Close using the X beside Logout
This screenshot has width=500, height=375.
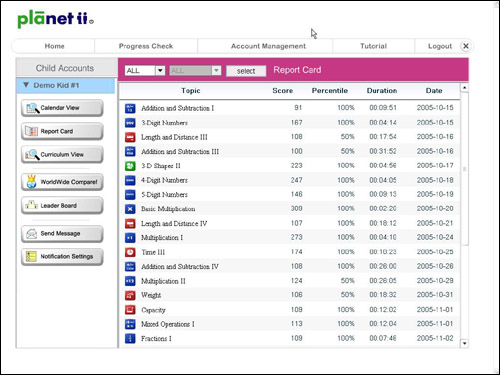(466, 46)
